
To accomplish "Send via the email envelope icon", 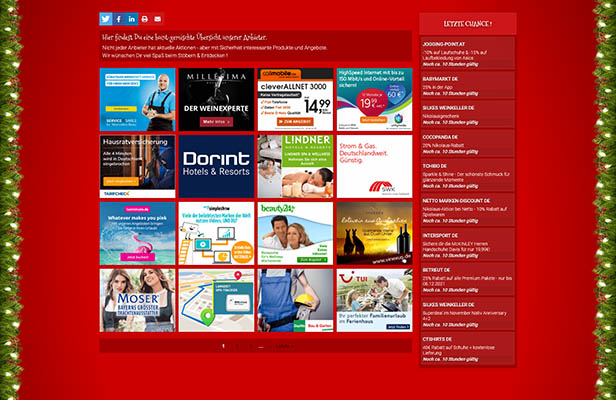I will pos(157,19).
